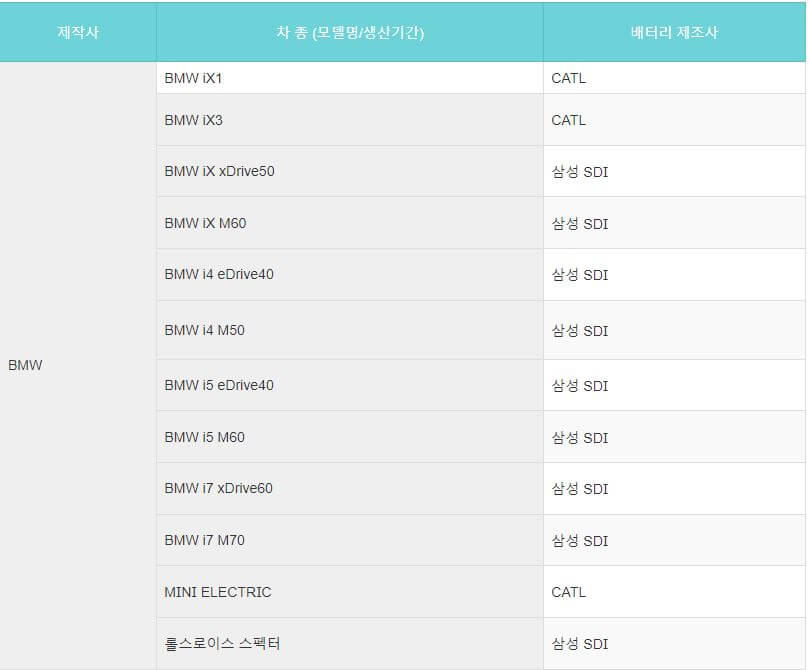Select the MINI ELECTRIC cell
The image size is (809, 670).
coord(350,592)
